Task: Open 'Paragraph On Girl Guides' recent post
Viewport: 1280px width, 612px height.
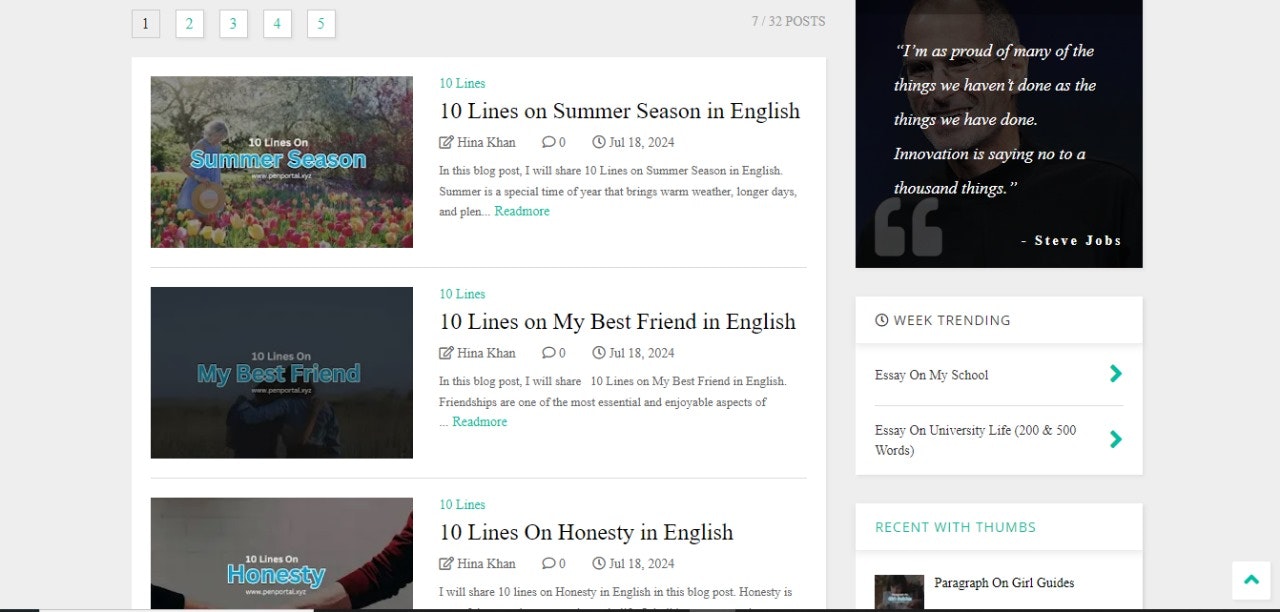Action: (1004, 583)
